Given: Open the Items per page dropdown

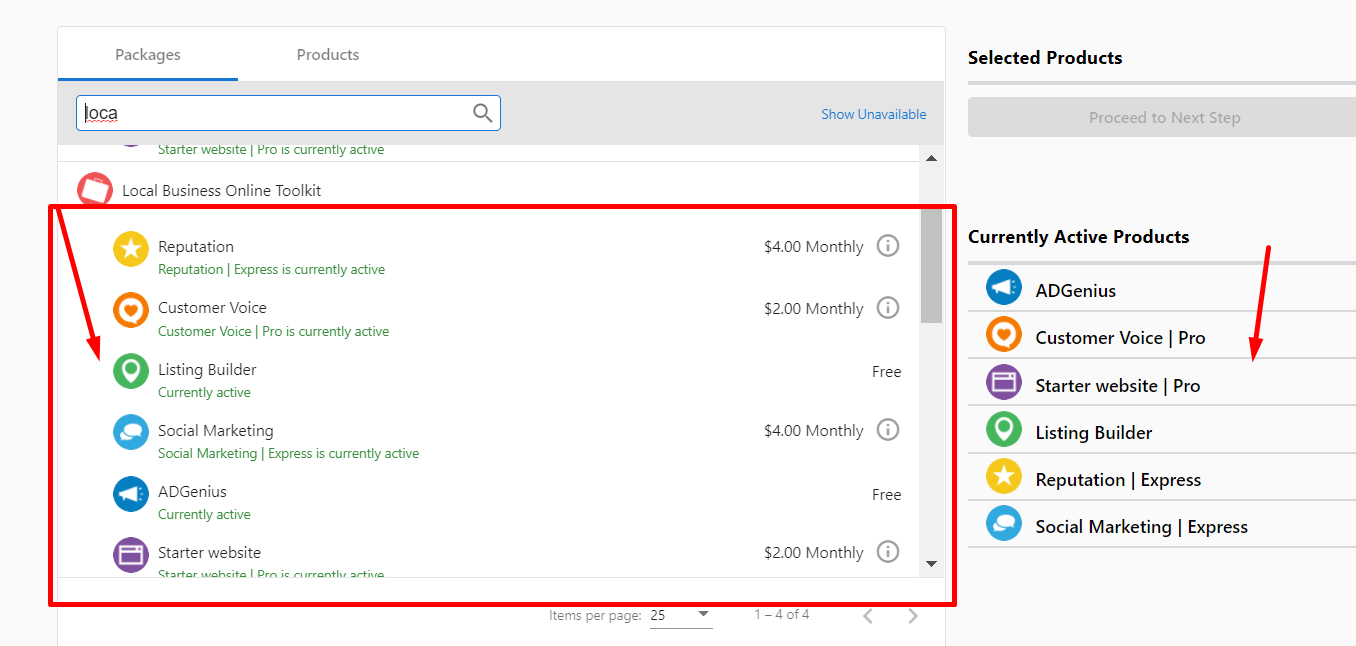Looking at the screenshot, I should click(x=680, y=615).
